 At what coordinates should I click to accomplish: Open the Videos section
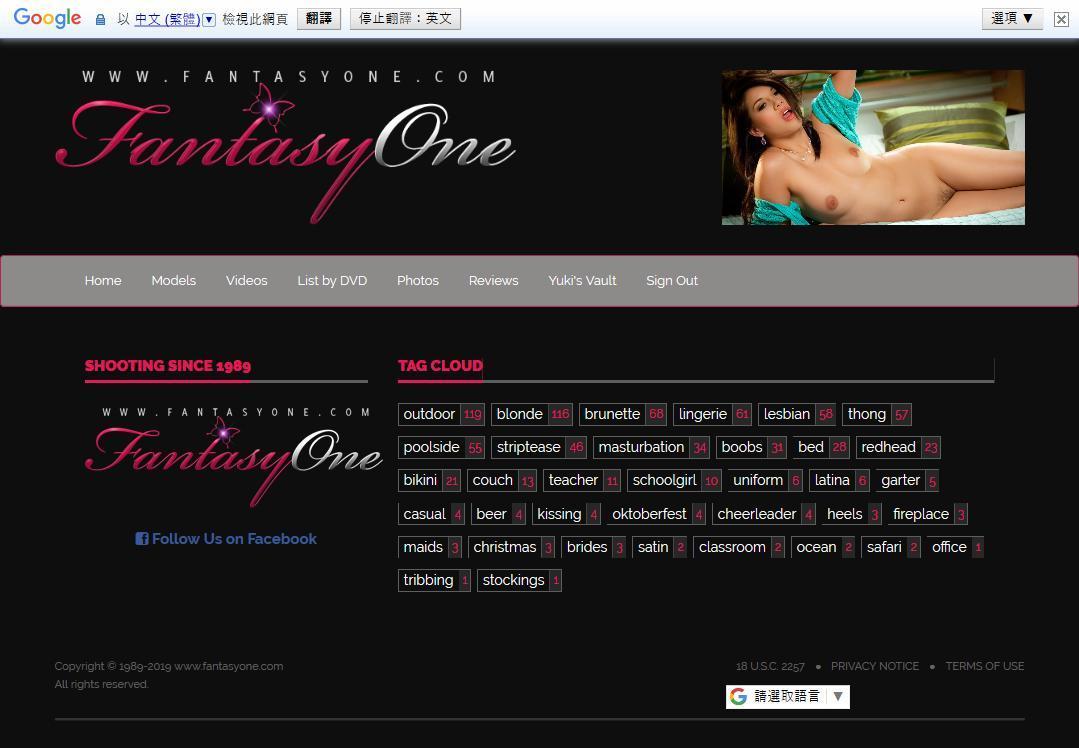click(x=246, y=281)
